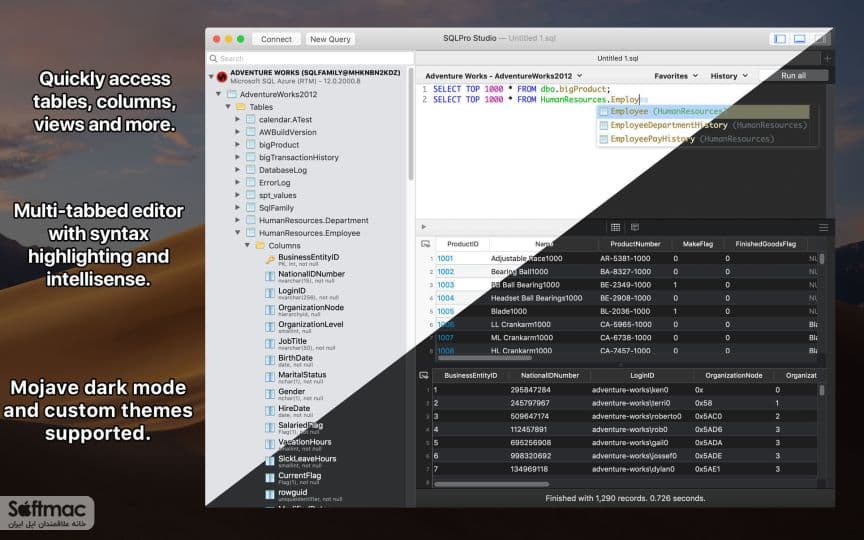Click the Adventure Works server connection icon
Screen dimensions: 864x540
pos(222,77)
